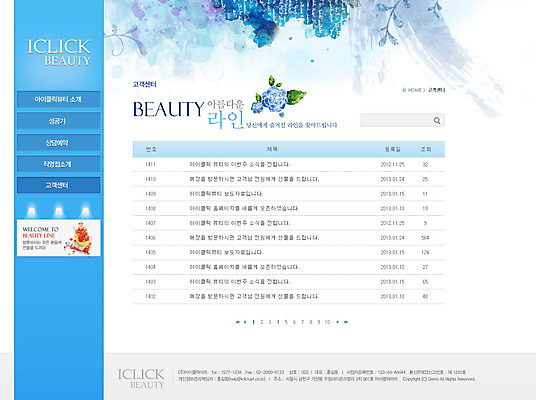Image resolution: width=536 pixels, height=400 pixels.
Task: Go to the first page with double-left arrow
Action: tap(238, 322)
